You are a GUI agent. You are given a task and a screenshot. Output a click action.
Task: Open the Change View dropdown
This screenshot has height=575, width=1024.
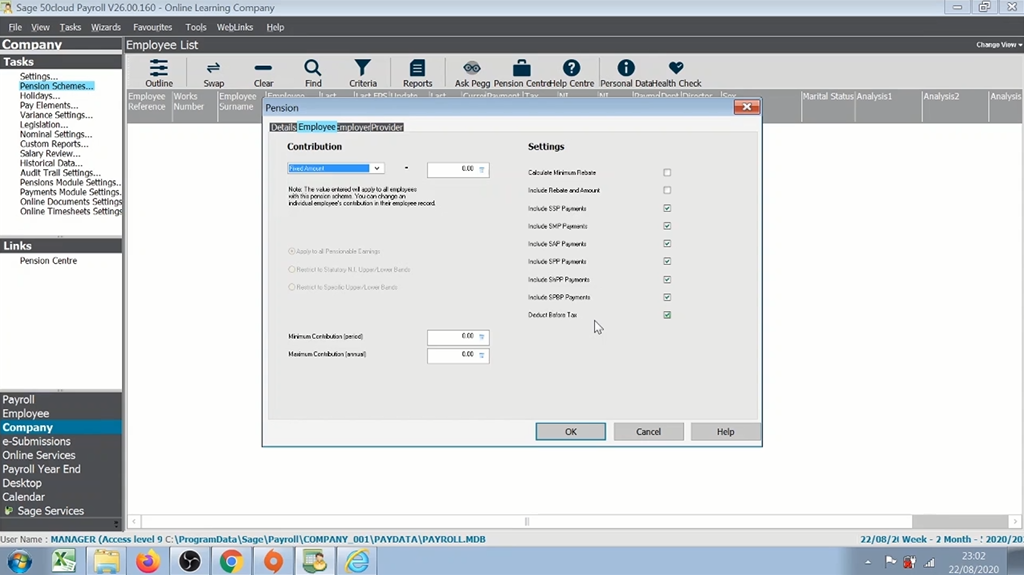pyautogui.click(x=999, y=44)
